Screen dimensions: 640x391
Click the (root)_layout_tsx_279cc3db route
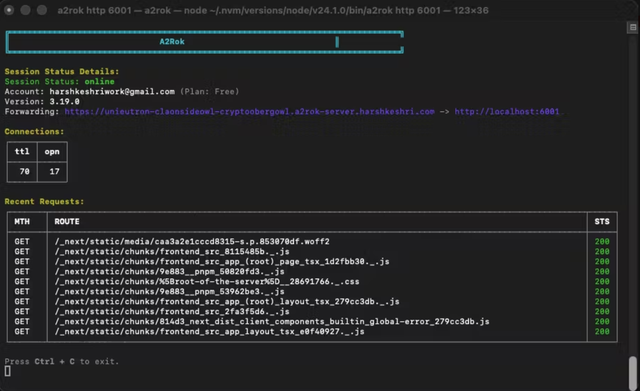(x=227, y=301)
